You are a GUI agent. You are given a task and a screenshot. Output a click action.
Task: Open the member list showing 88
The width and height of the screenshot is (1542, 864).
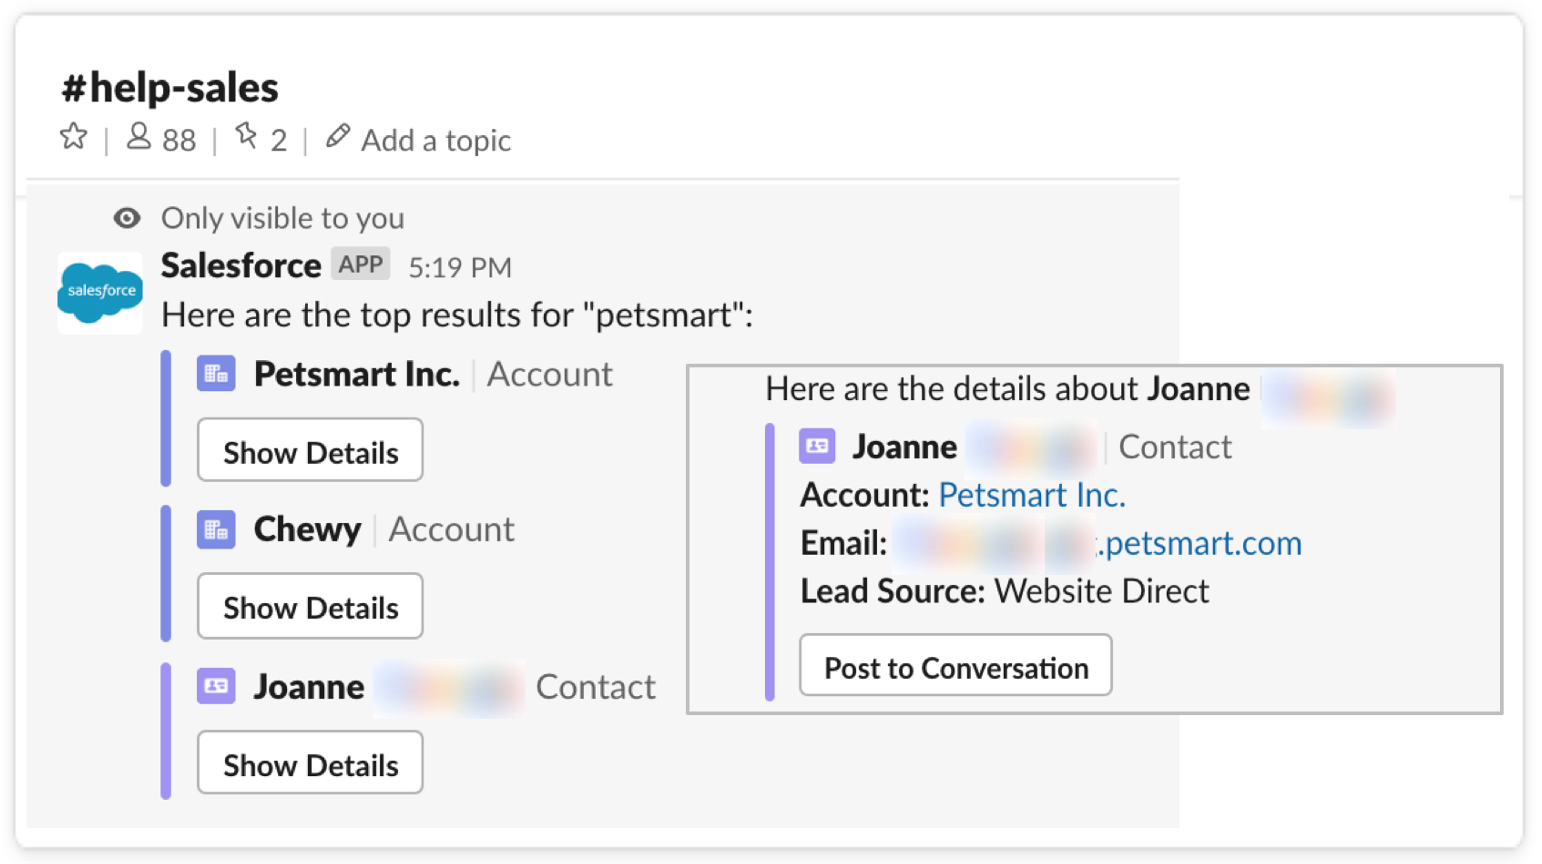[x=161, y=139]
